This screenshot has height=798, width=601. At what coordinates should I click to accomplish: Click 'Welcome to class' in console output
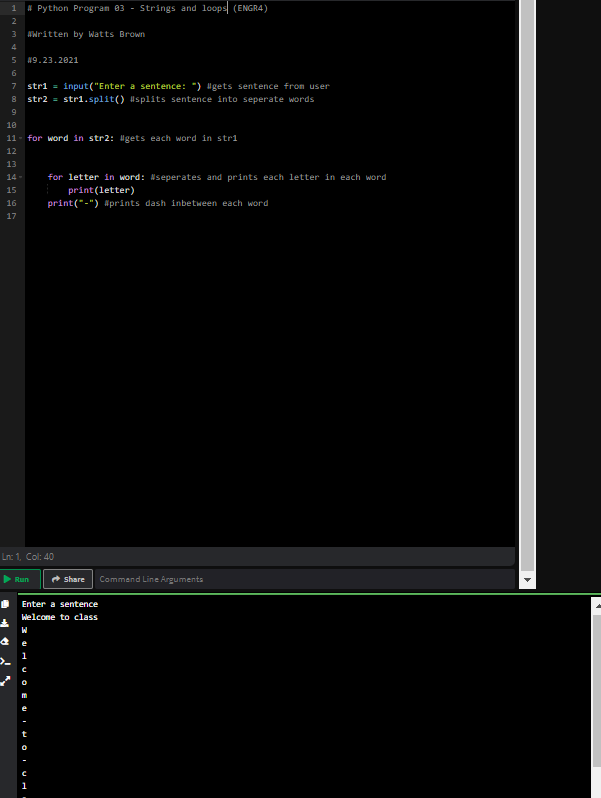60,617
